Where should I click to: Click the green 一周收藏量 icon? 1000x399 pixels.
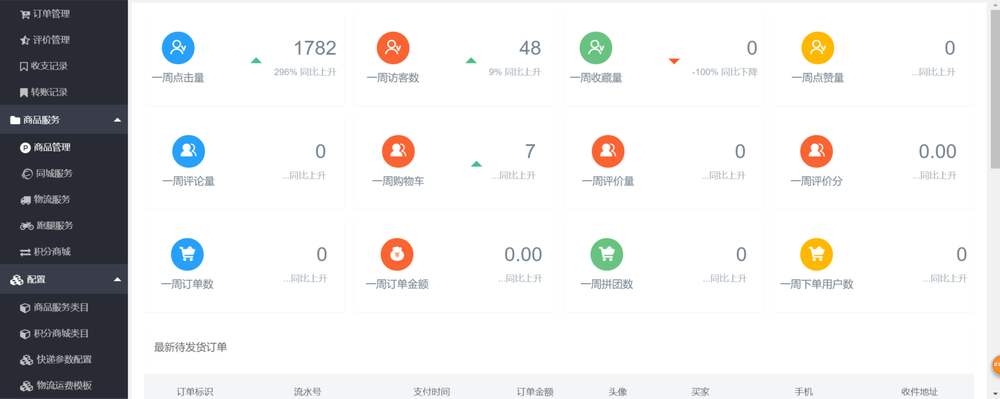[x=596, y=48]
